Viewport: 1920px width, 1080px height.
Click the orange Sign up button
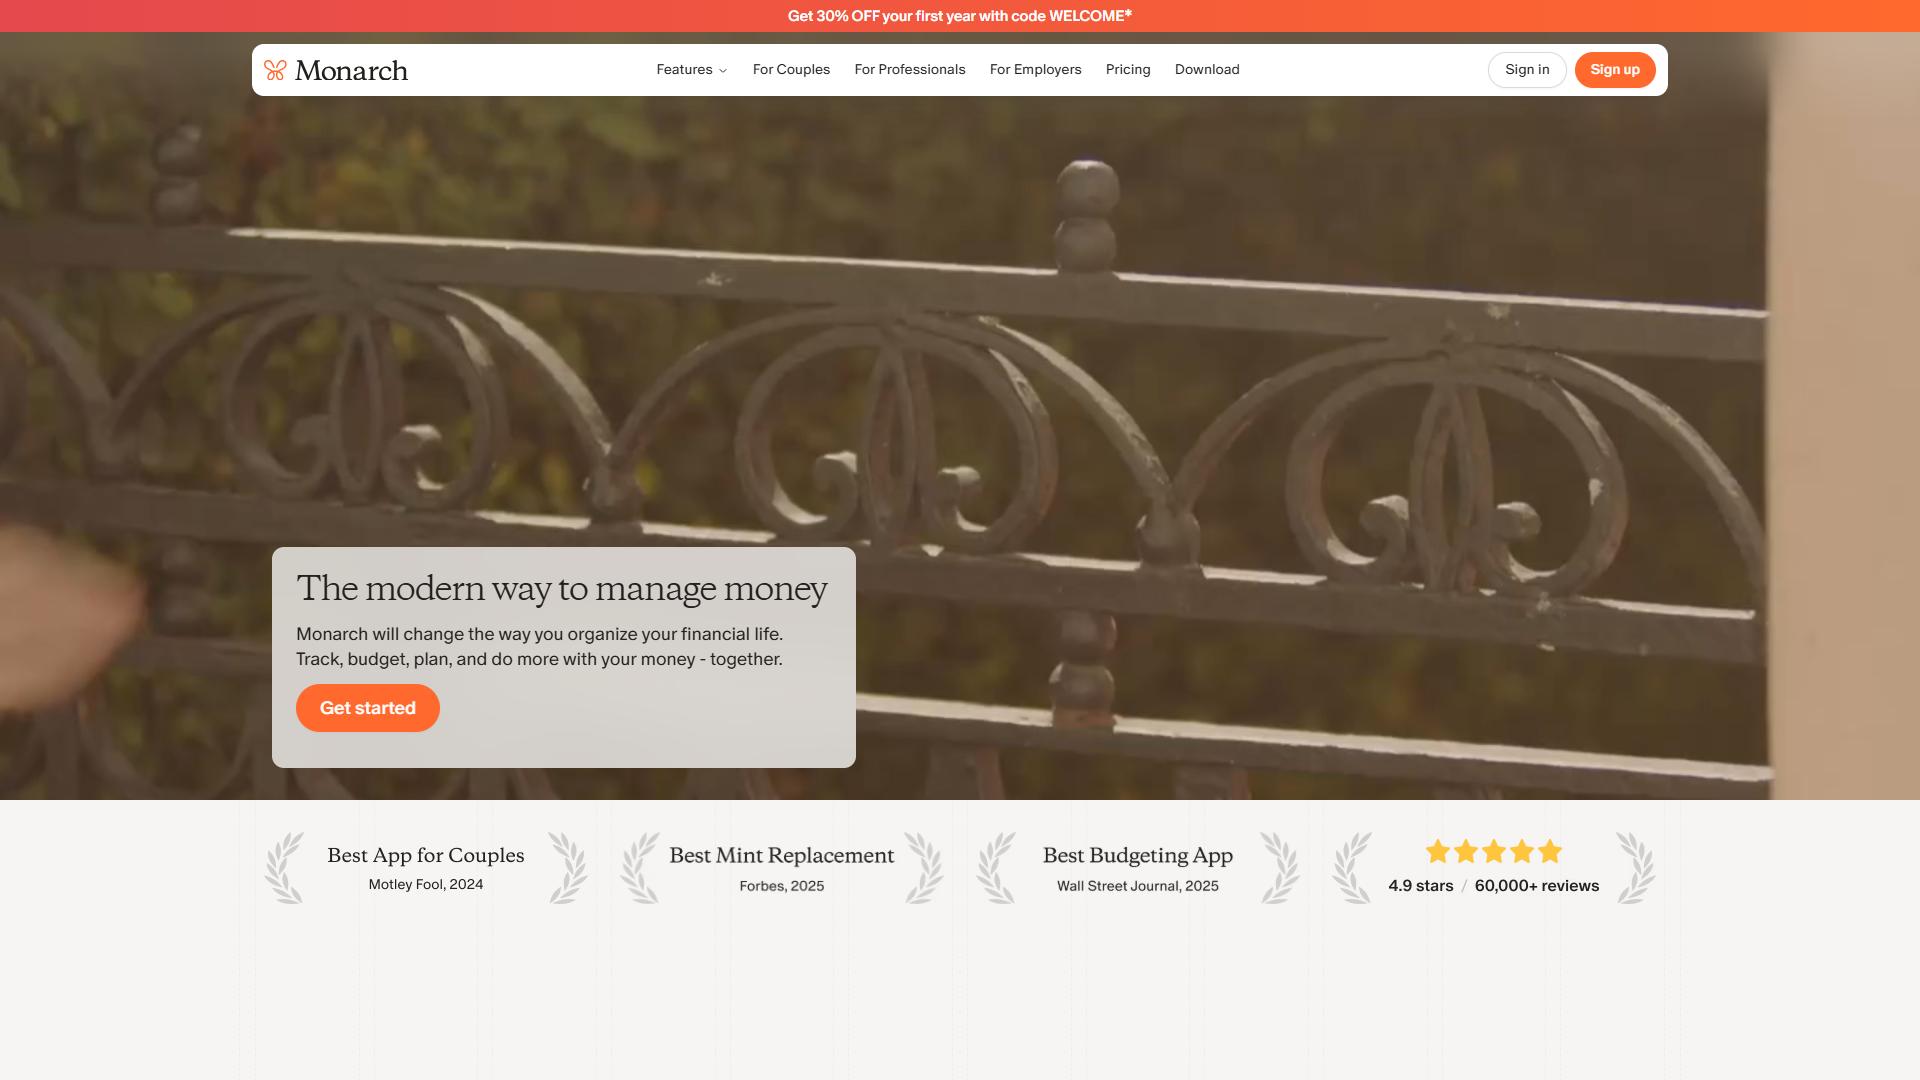point(1615,70)
